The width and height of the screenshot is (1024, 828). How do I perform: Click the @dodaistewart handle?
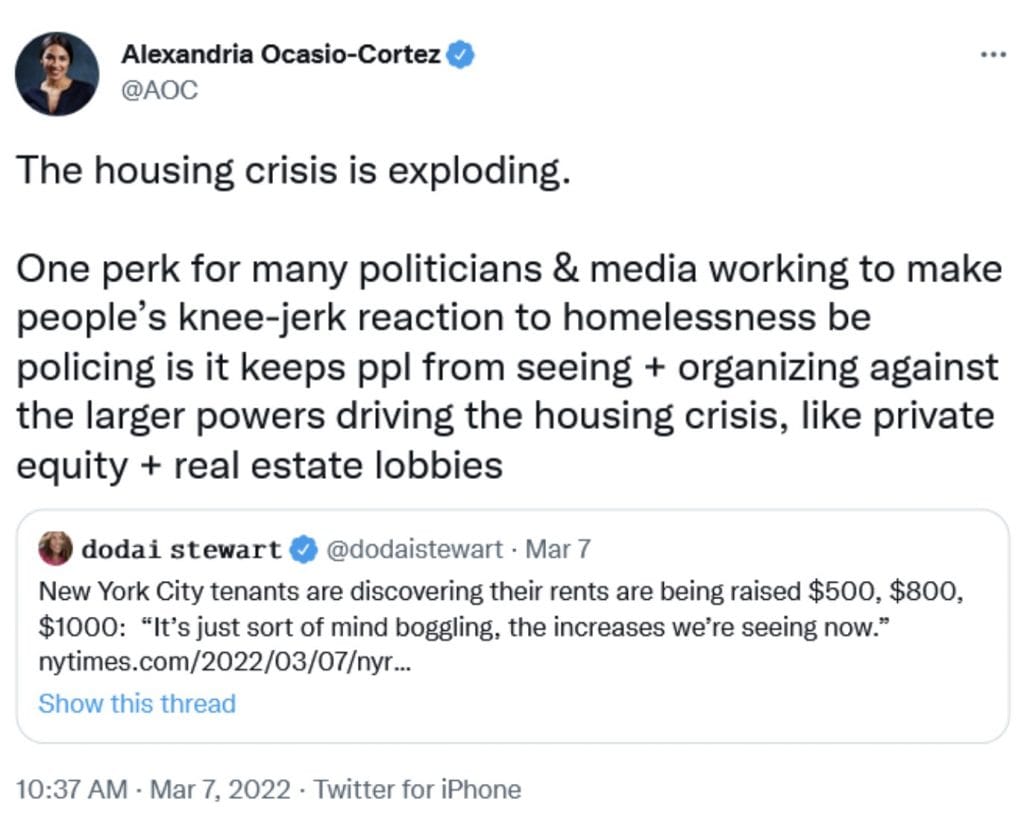click(414, 549)
